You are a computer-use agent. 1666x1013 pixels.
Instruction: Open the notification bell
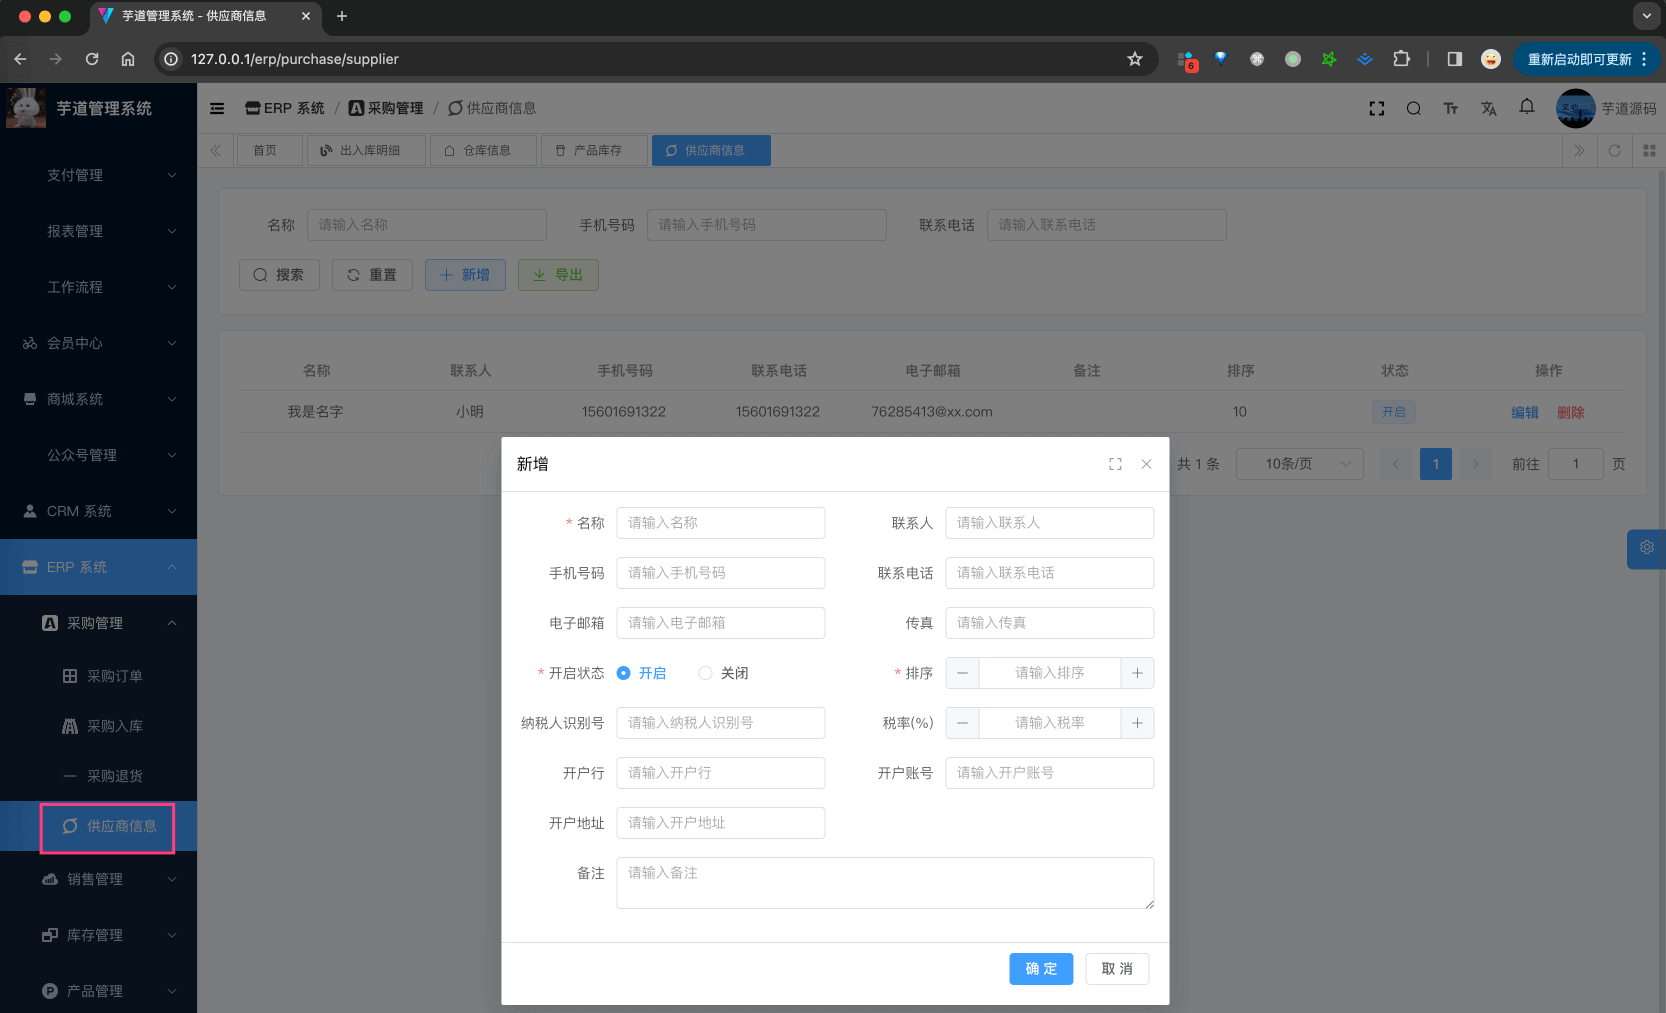1527,107
